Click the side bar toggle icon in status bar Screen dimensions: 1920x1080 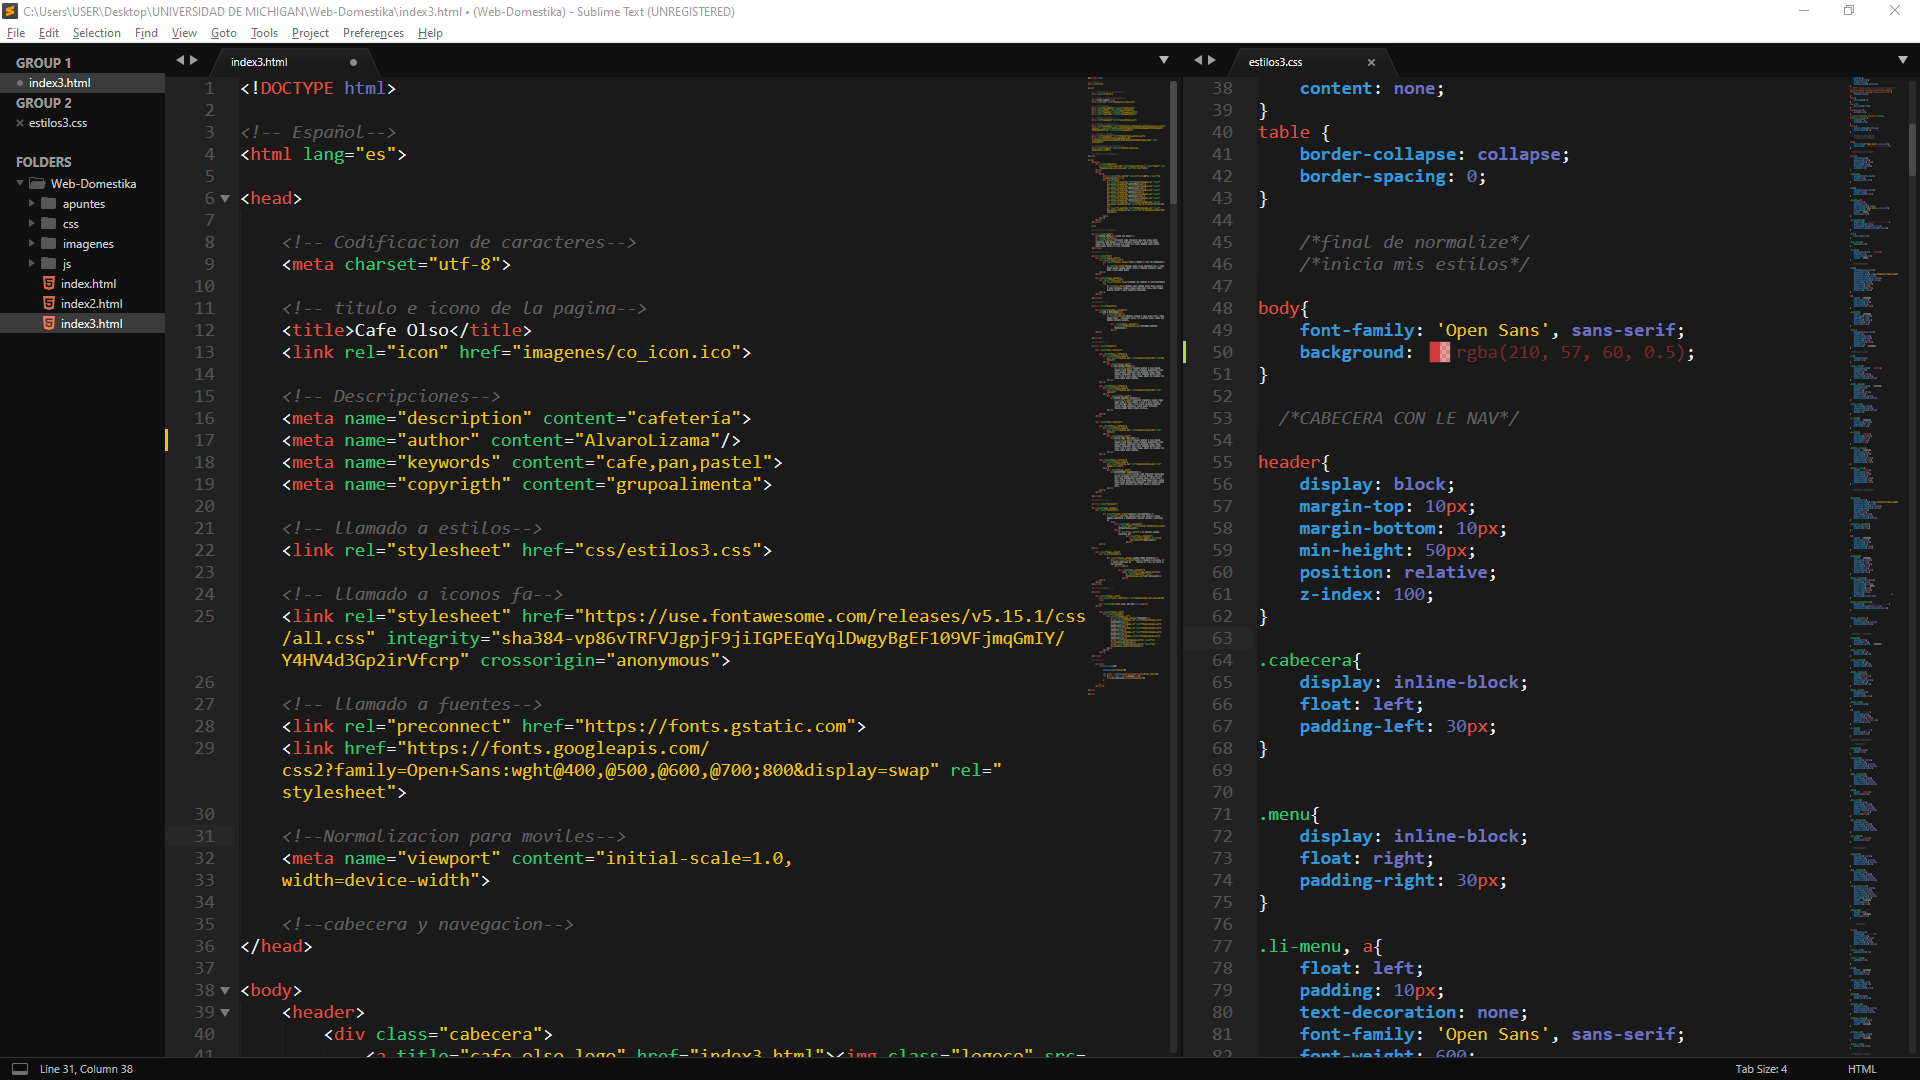click(19, 1069)
